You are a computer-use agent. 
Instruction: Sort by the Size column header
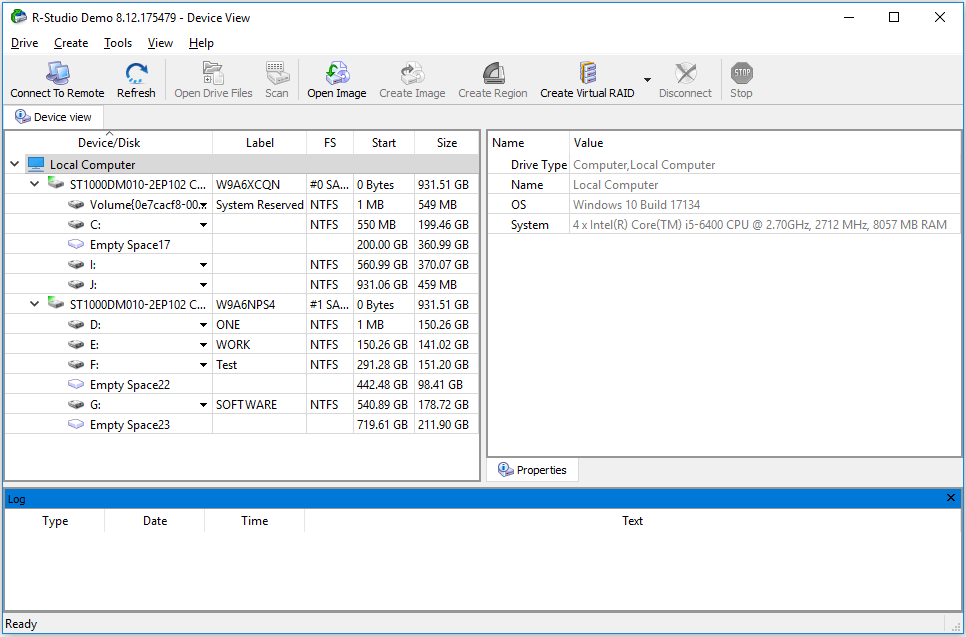point(447,143)
